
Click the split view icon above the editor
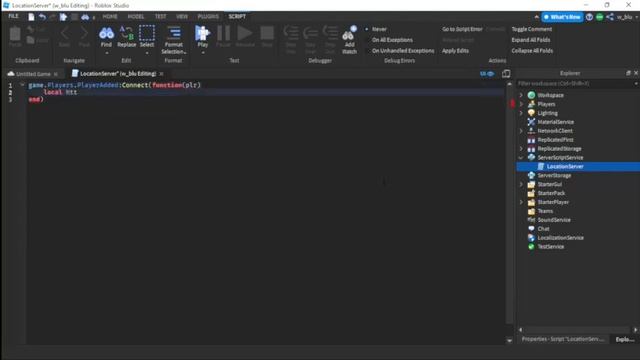[506, 73]
